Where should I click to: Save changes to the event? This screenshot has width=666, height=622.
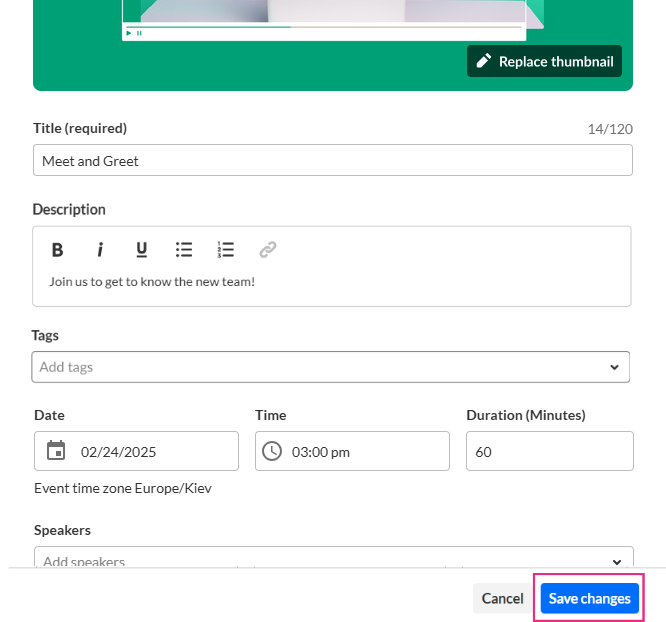point(590,598)
